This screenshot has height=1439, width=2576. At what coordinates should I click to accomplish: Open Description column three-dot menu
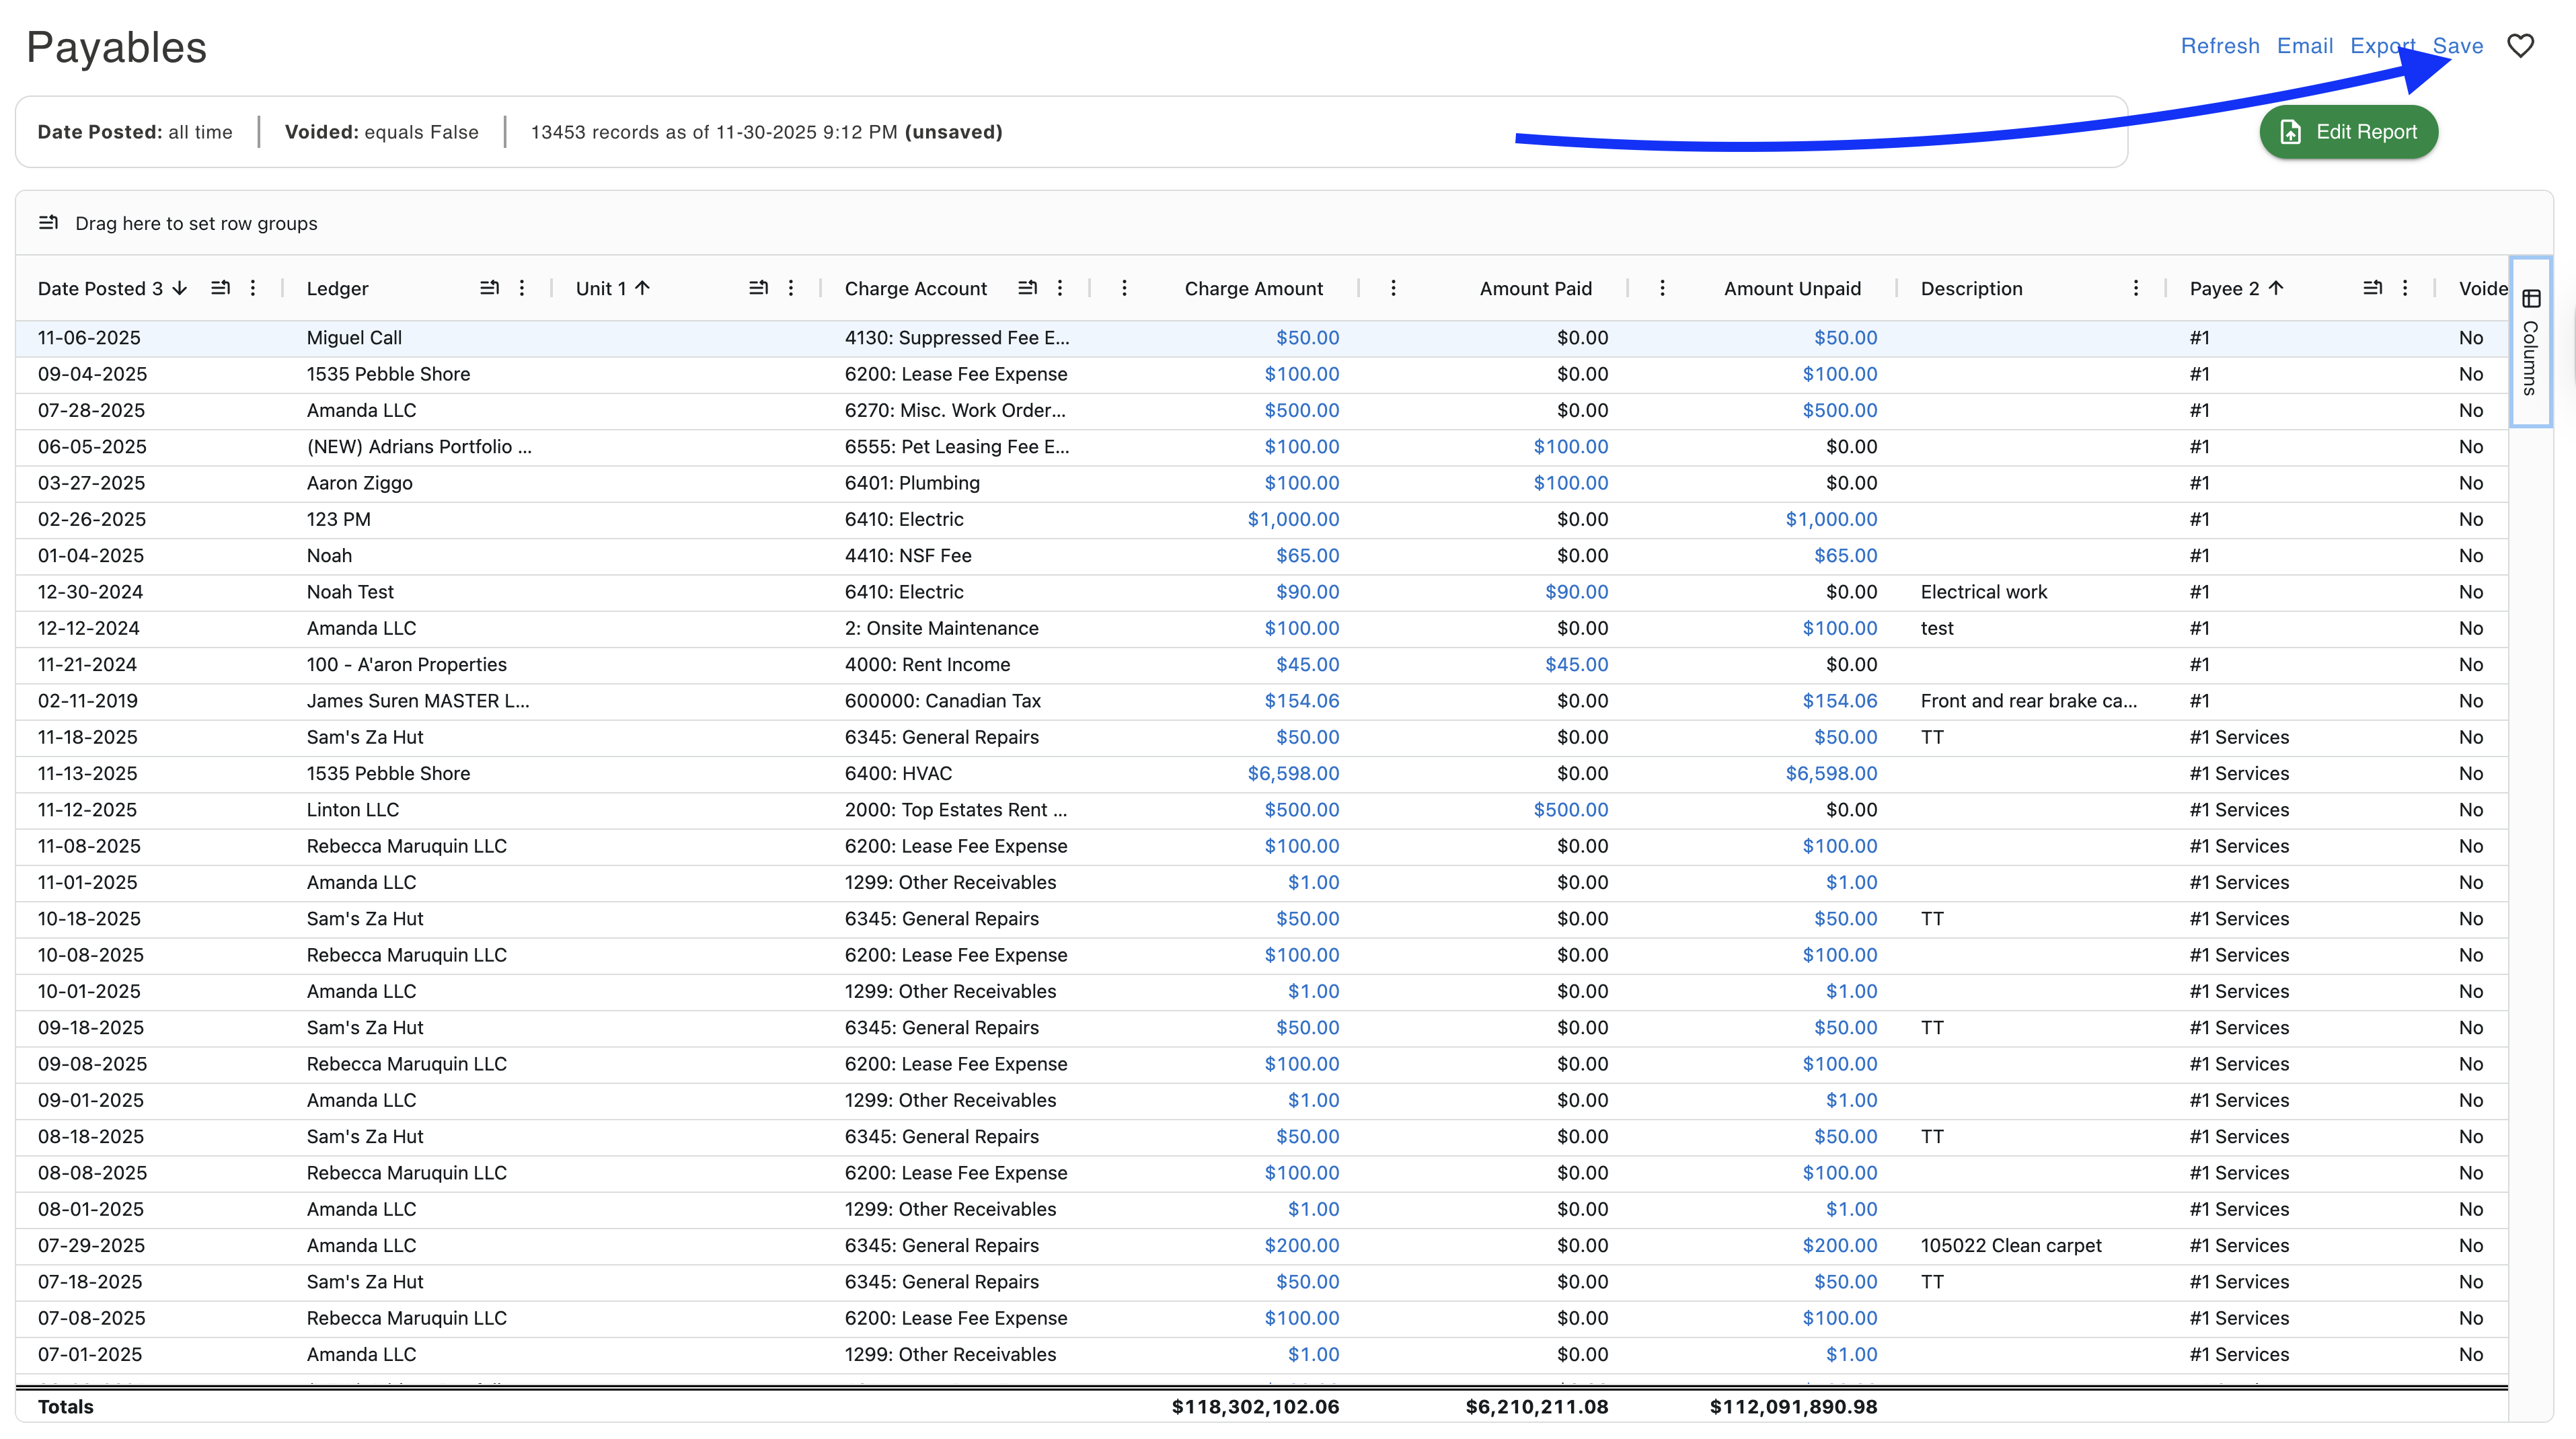(2136, 288)
